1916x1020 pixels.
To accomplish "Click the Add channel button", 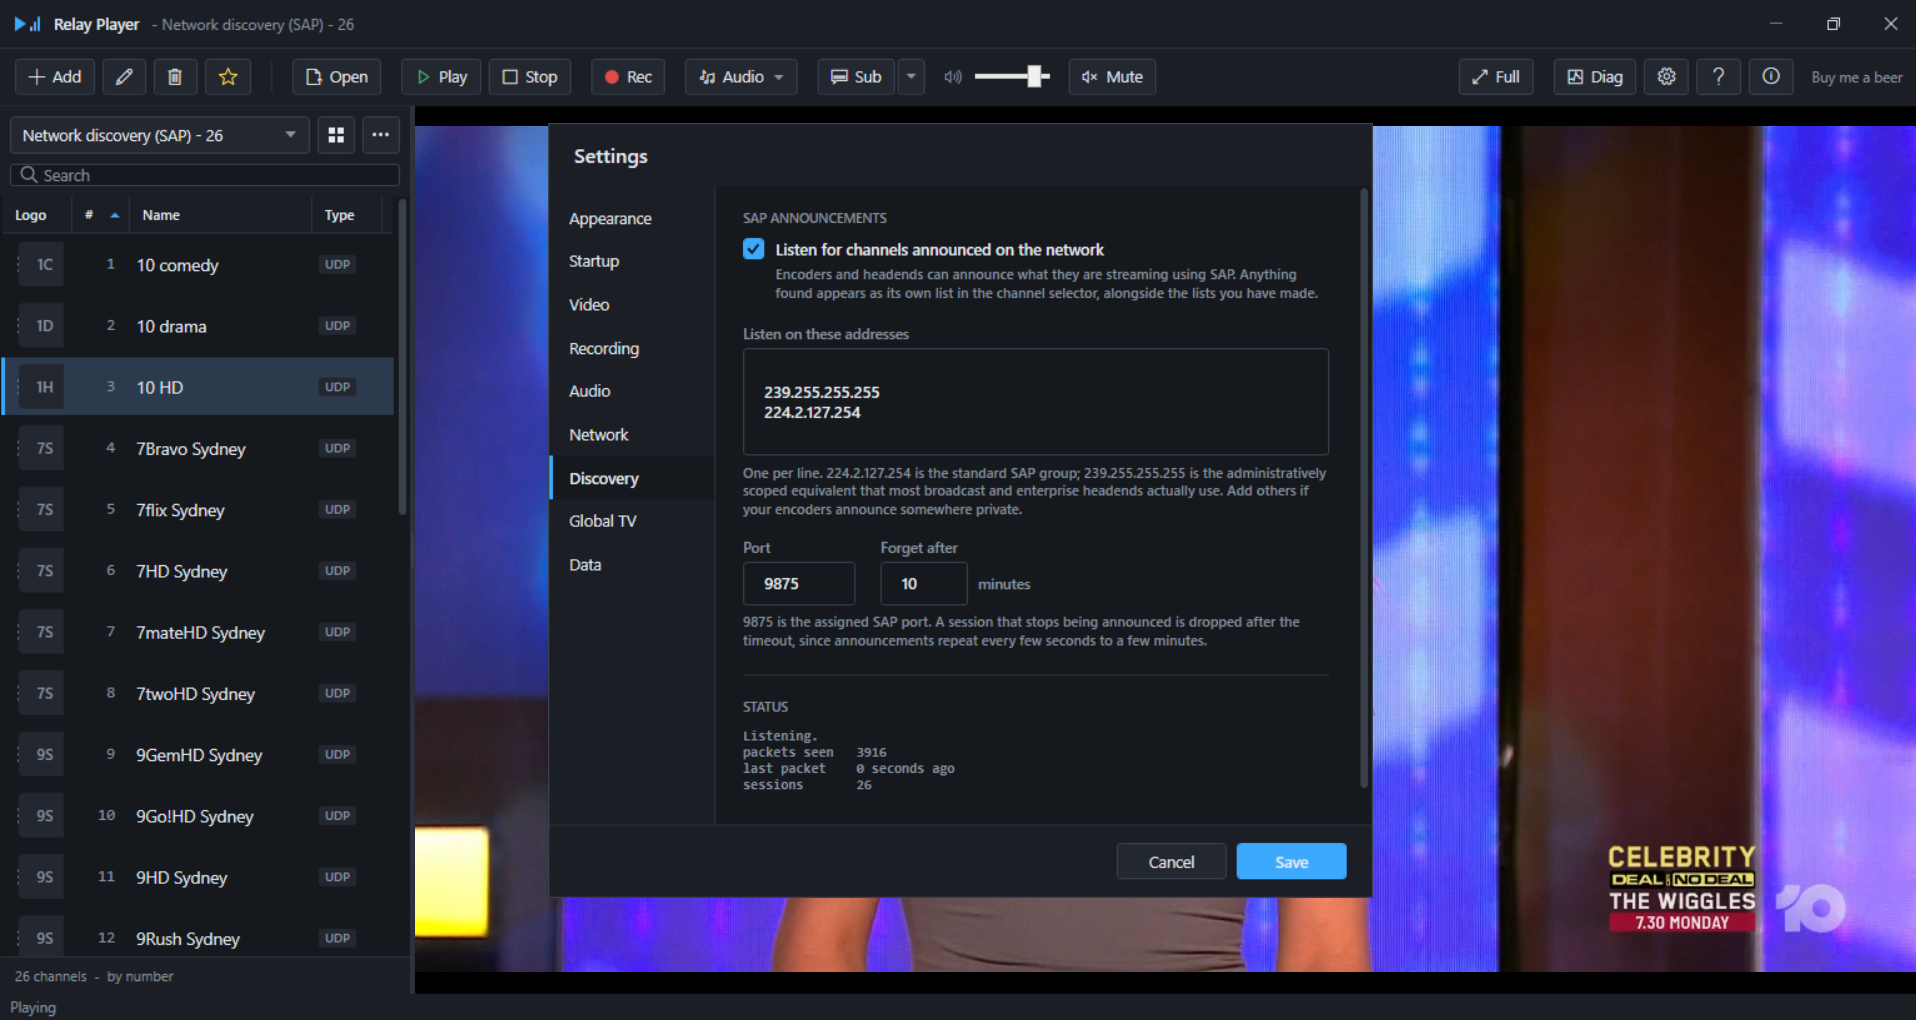I will click(x=55, y=77).
